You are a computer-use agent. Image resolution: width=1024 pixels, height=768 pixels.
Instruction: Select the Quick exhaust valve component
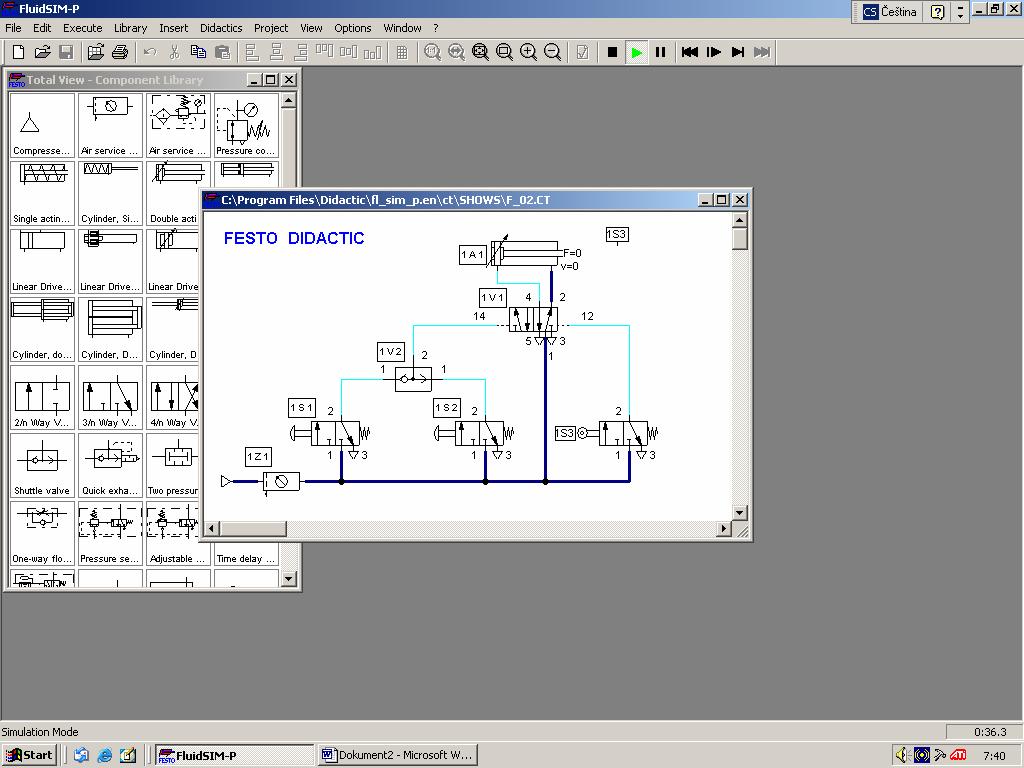coord(110,465)
